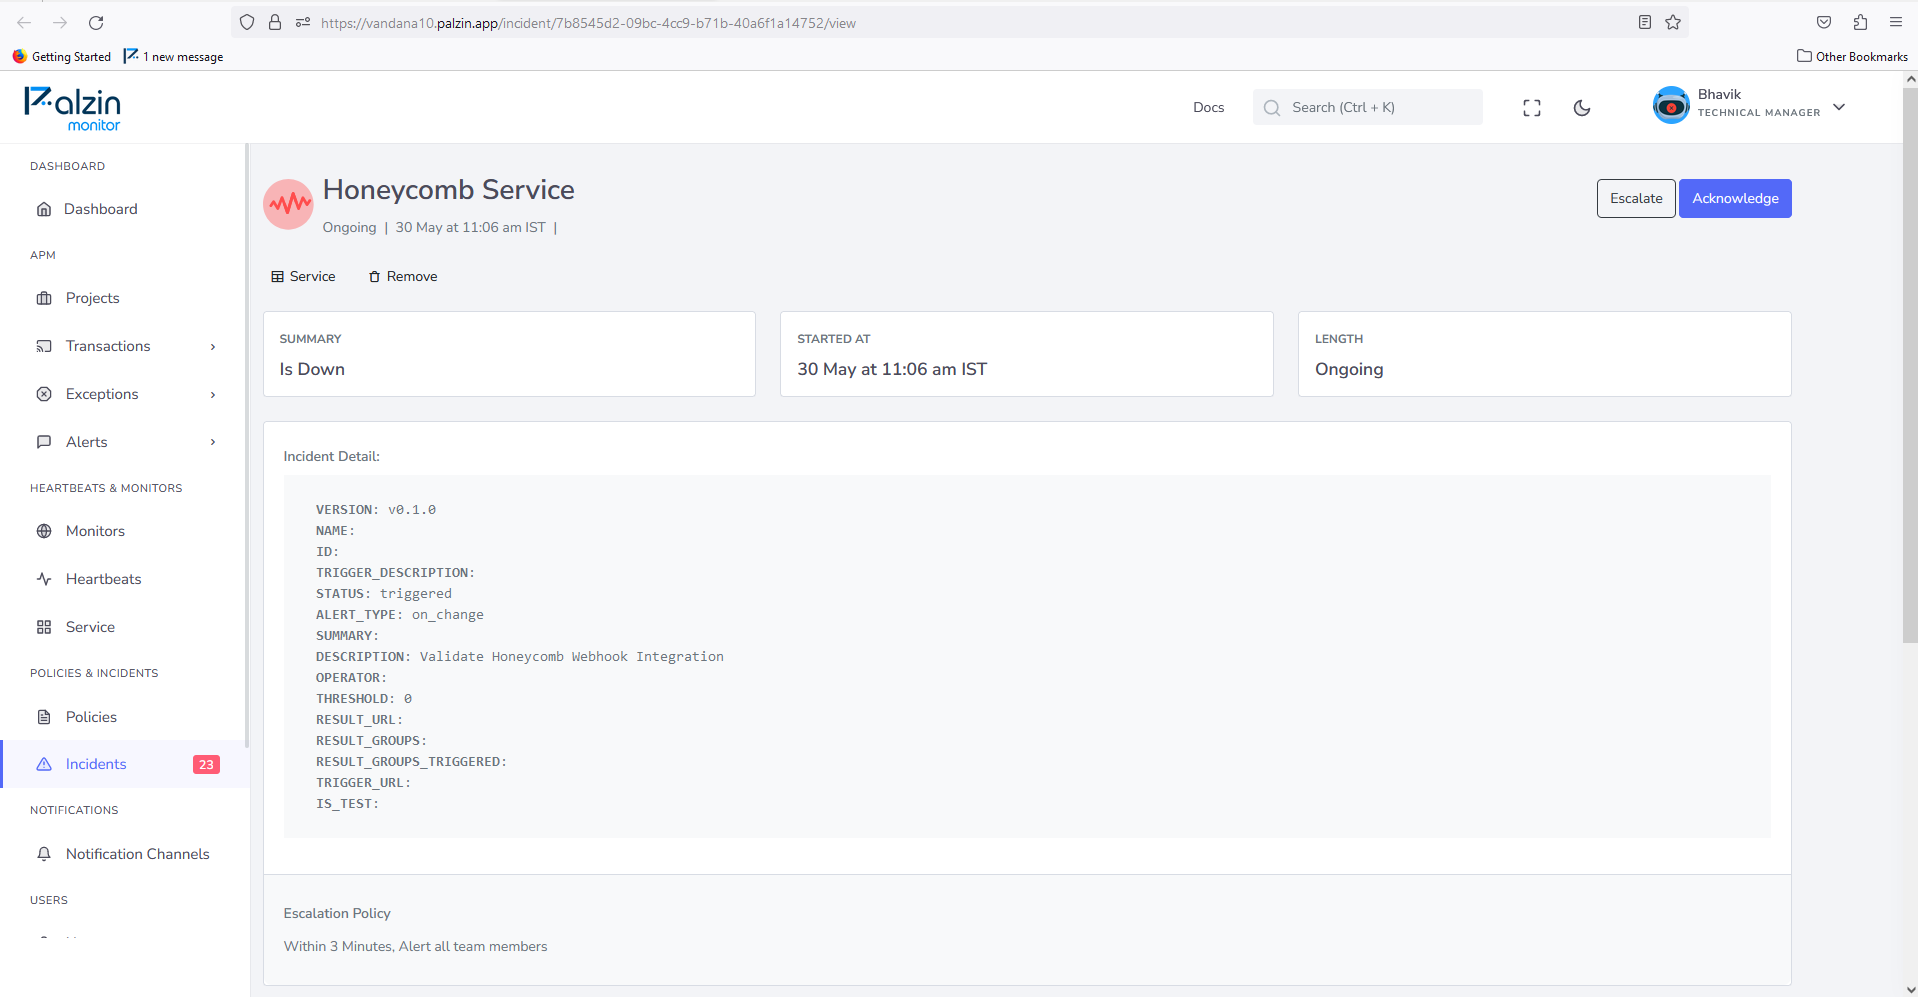1918x997 pixels.
Task: Go to Dashboard in sidebar
Action: pyautogui.click(x=101, y=209)
